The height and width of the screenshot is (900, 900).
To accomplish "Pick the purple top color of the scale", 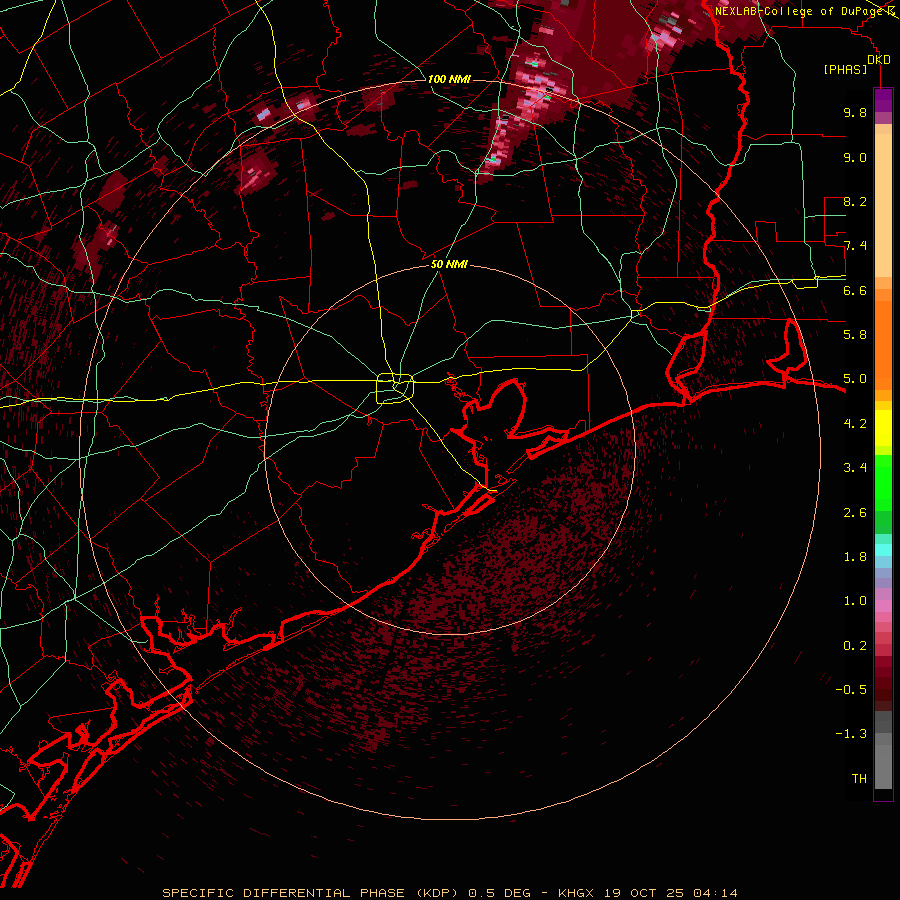I will click(x=883, y=100).
